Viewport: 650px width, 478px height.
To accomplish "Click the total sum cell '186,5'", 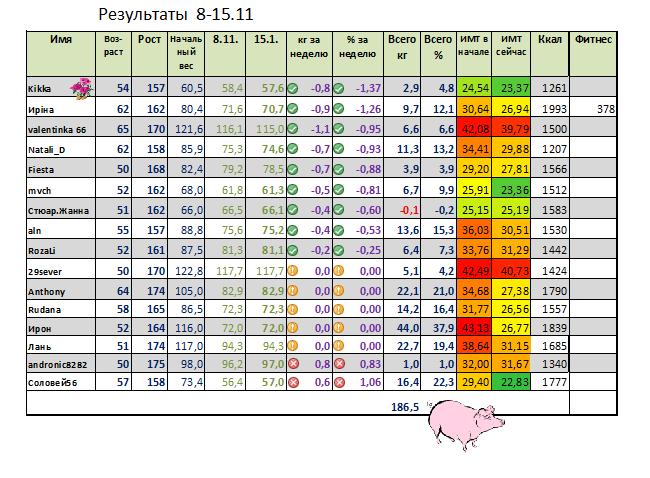I will click(x=405, y=407).
